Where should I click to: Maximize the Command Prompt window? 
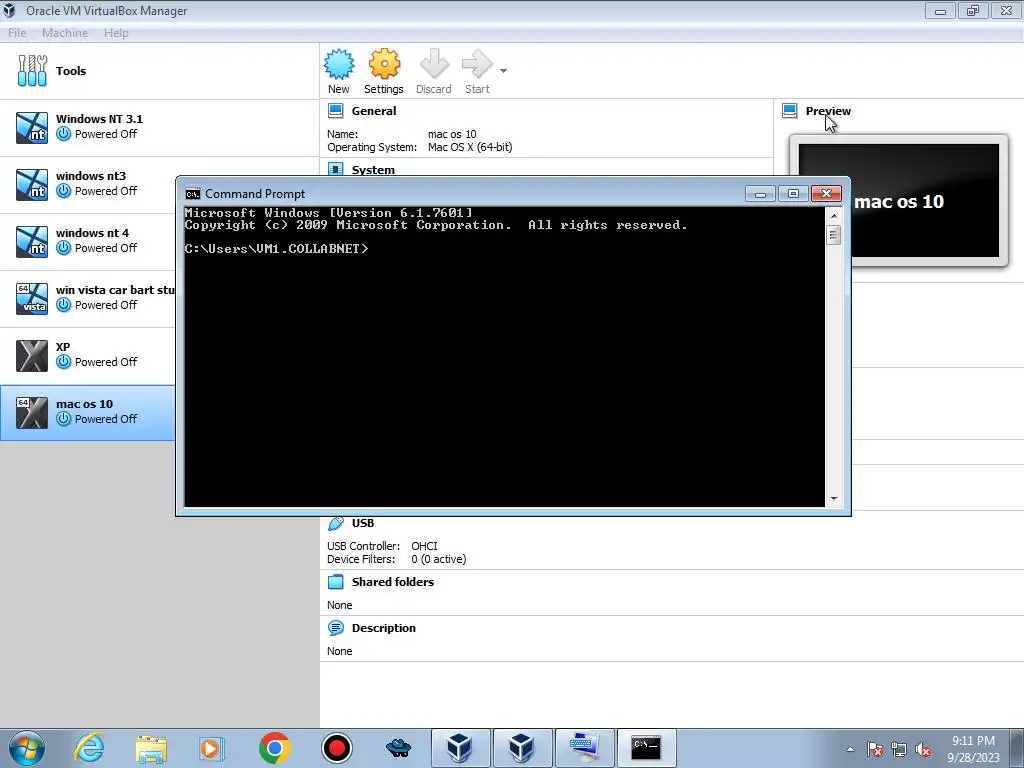[793, 194]
